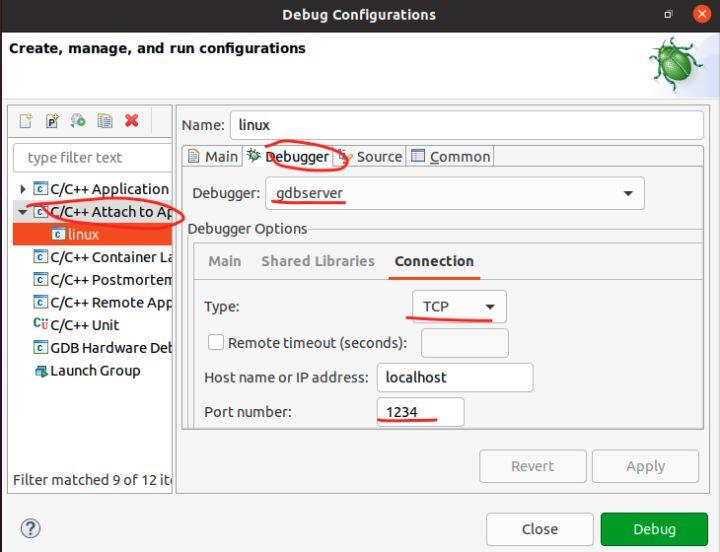720x552 pixels.
Task: Switch to the Common tab
Action: coord(451,156)
